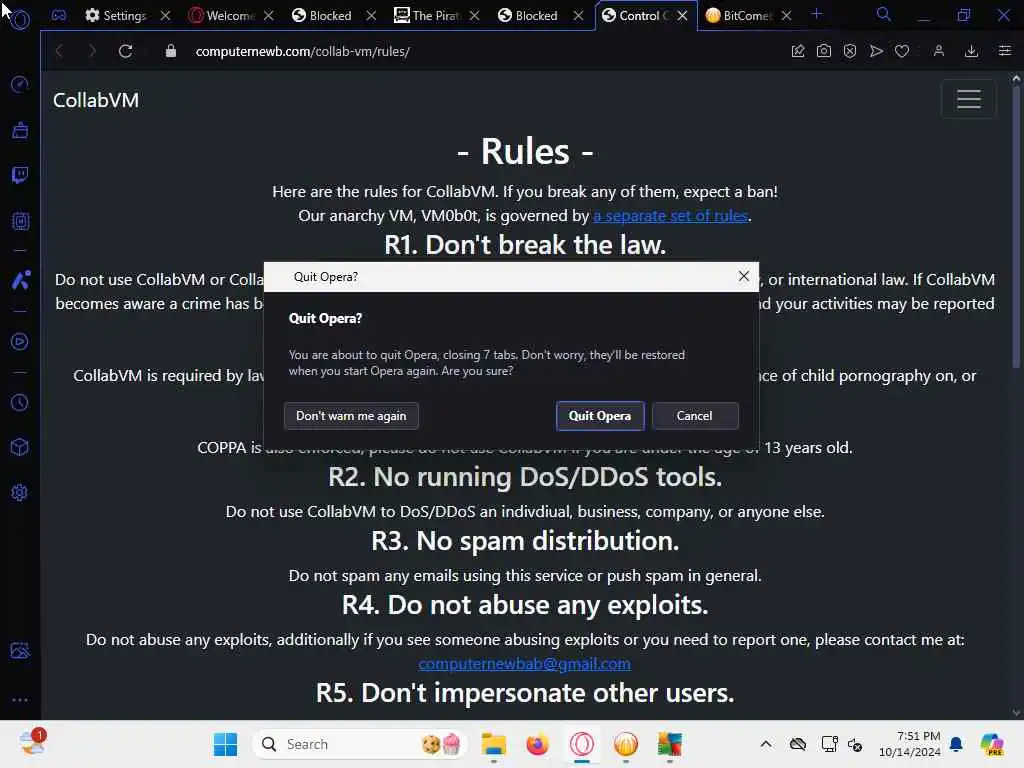The width and height of the screenshot is (1024, 768).
Task: Open the 'a separate set of rules' link
Action: pyautogui.click(x=671, y=216)
